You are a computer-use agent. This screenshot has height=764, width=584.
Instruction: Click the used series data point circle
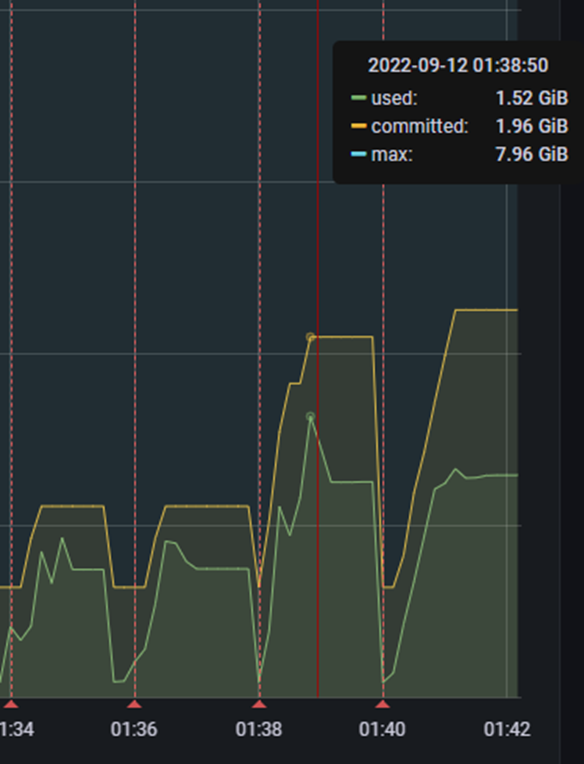pos(310,417)
